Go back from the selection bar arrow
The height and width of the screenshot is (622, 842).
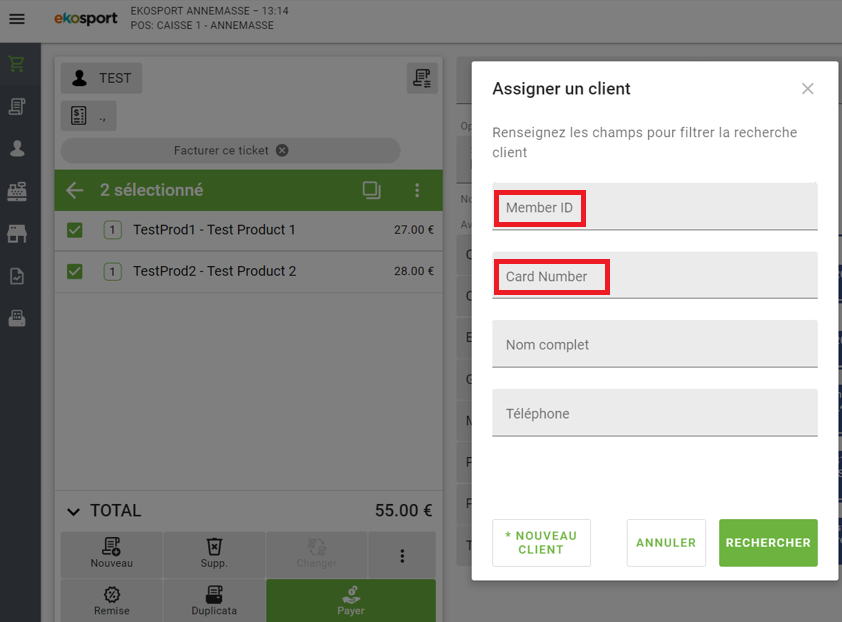pos(75,190)
